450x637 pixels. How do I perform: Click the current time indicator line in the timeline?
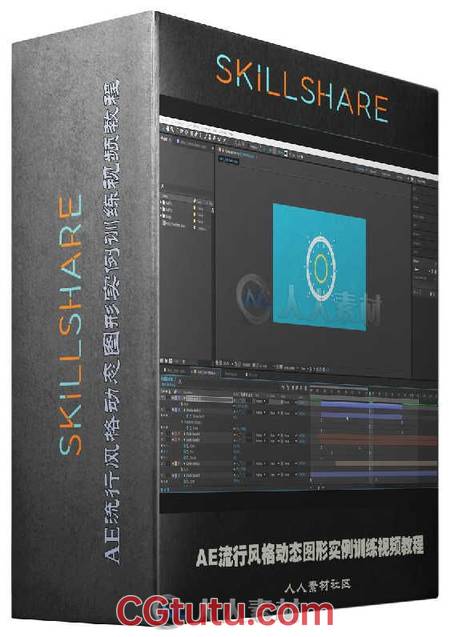tap(371, 435)
